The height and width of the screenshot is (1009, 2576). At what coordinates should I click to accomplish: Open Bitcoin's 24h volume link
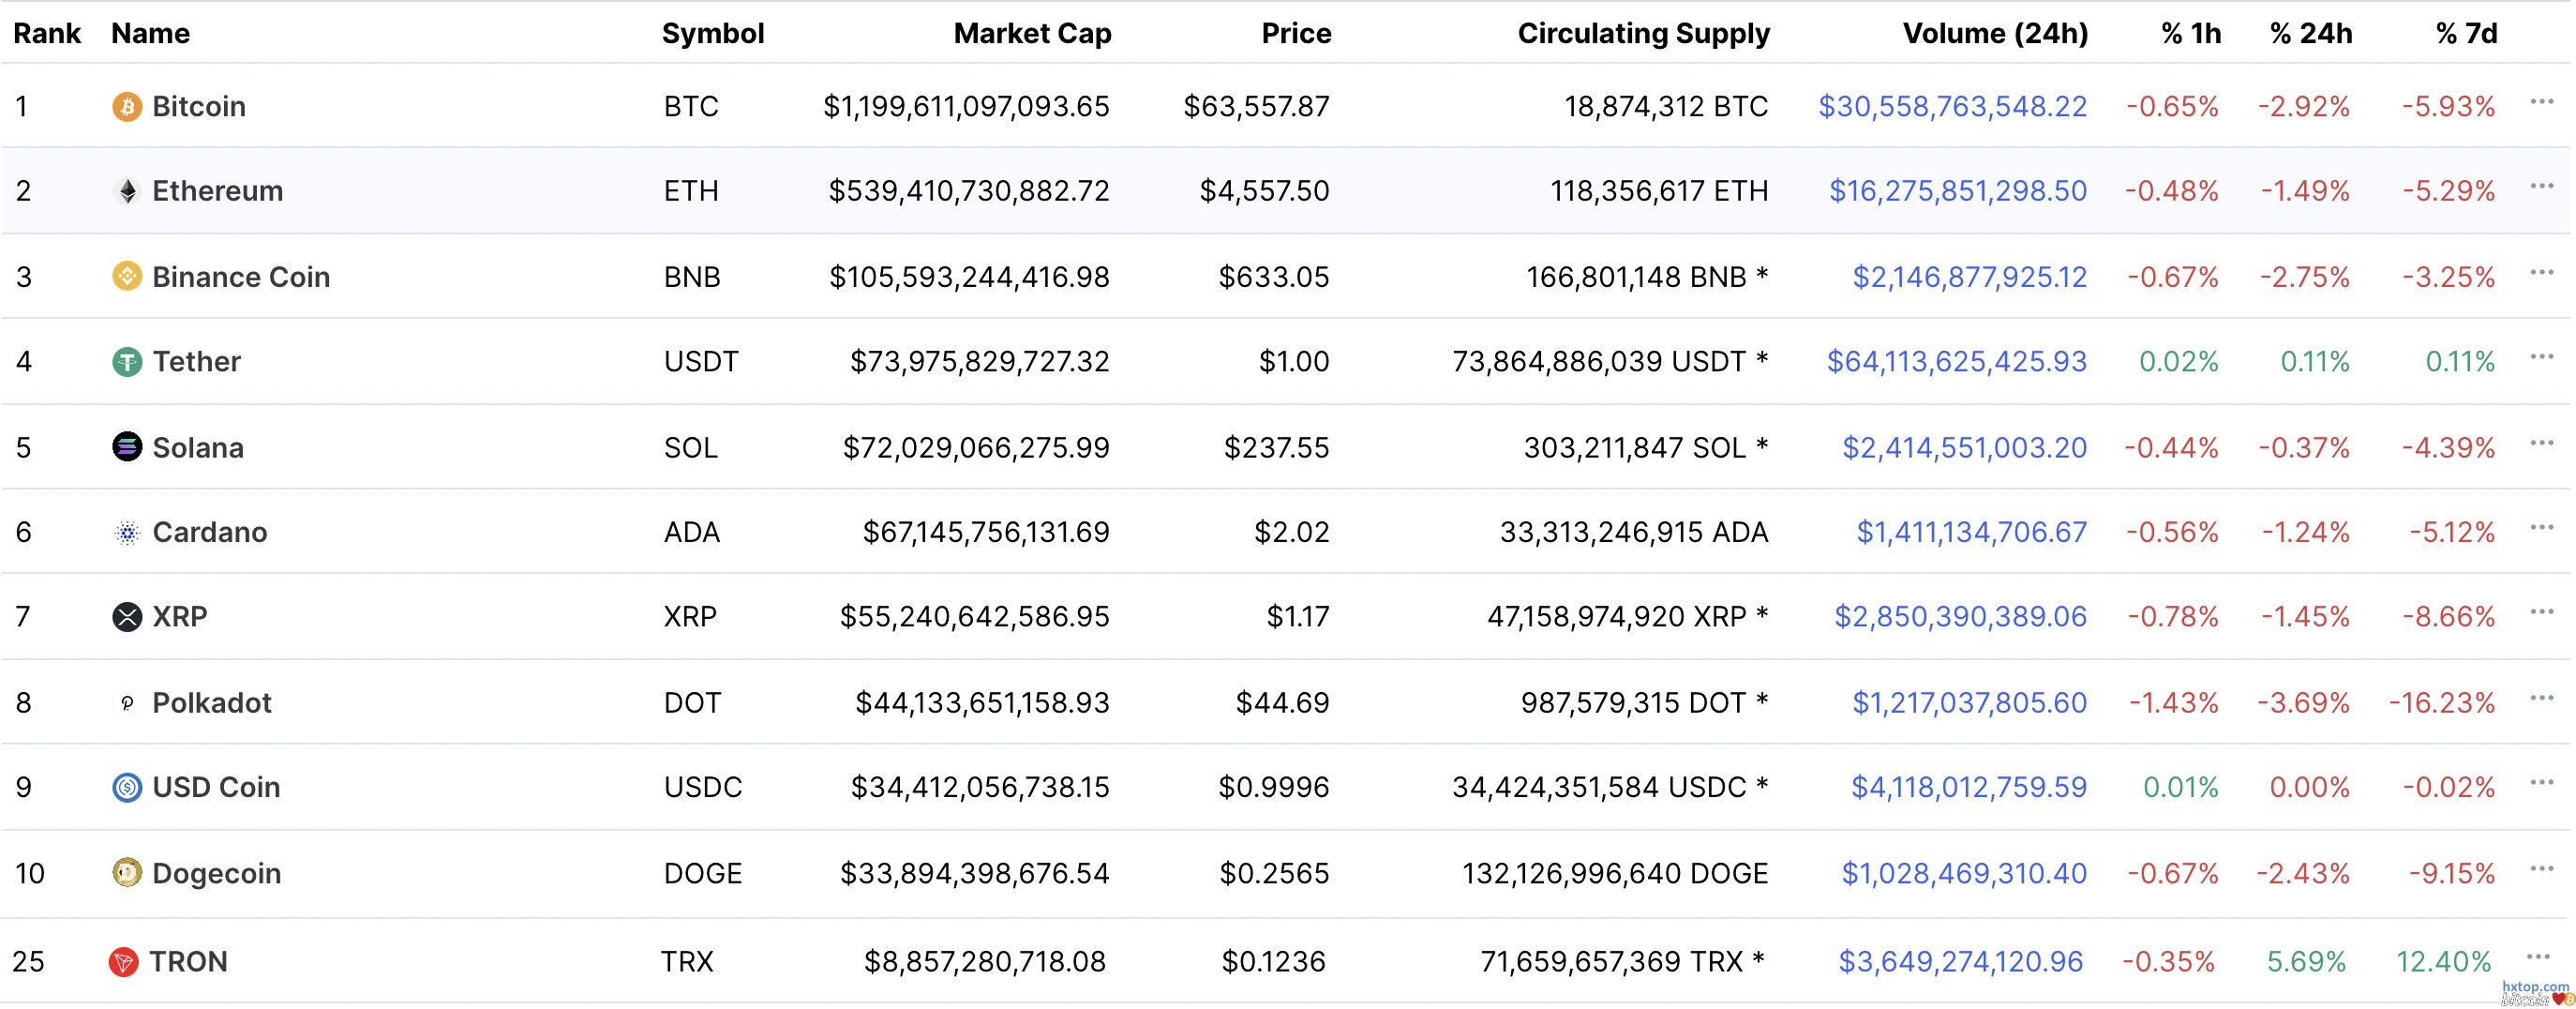pyautogui.click(x=1952, y=106)
